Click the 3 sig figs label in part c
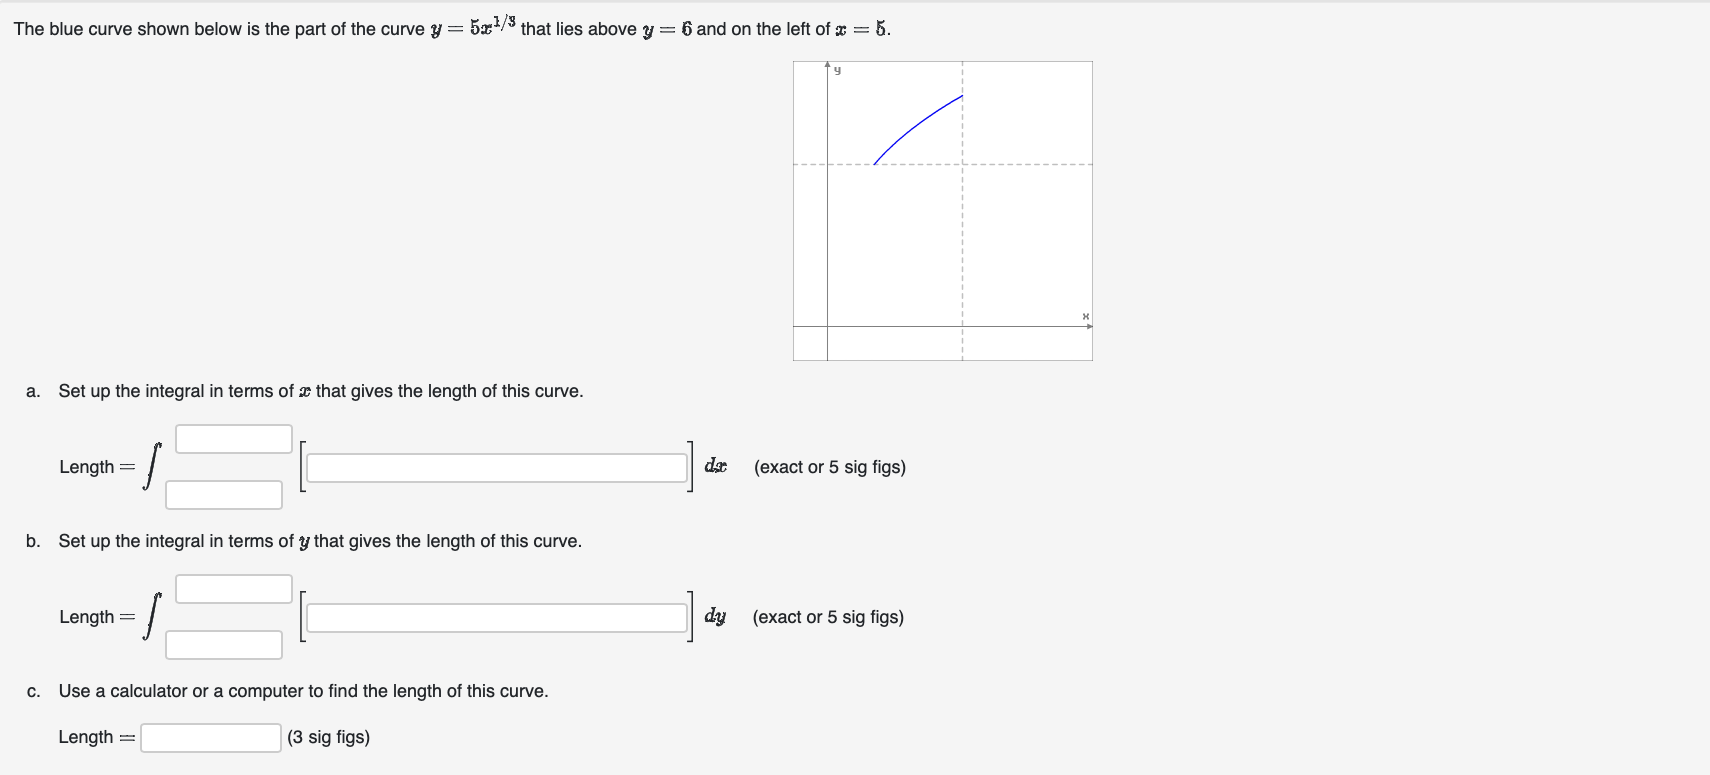1710x775 pixels. tap(328, 737)
